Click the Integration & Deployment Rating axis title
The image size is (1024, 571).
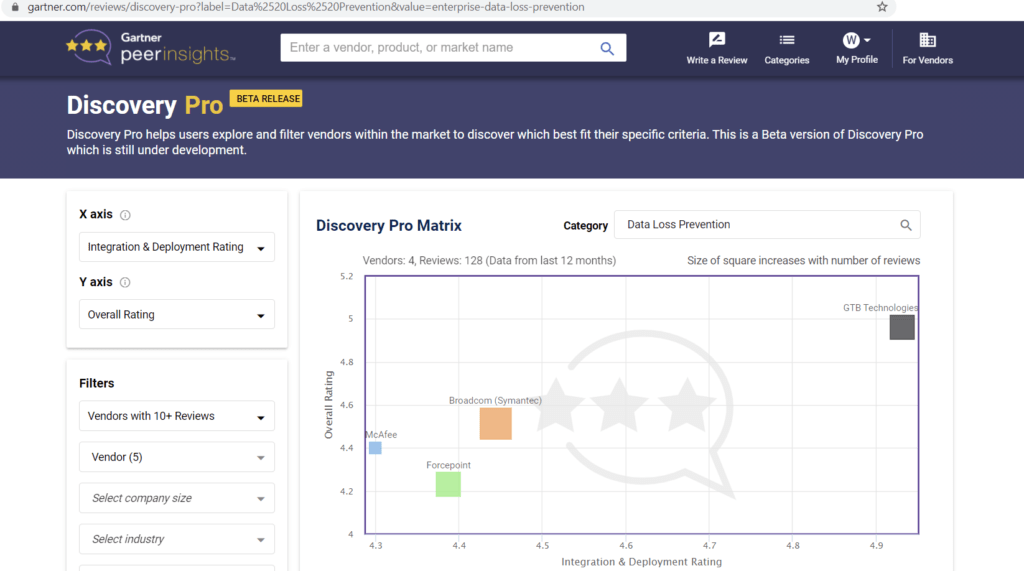point(641,562)
